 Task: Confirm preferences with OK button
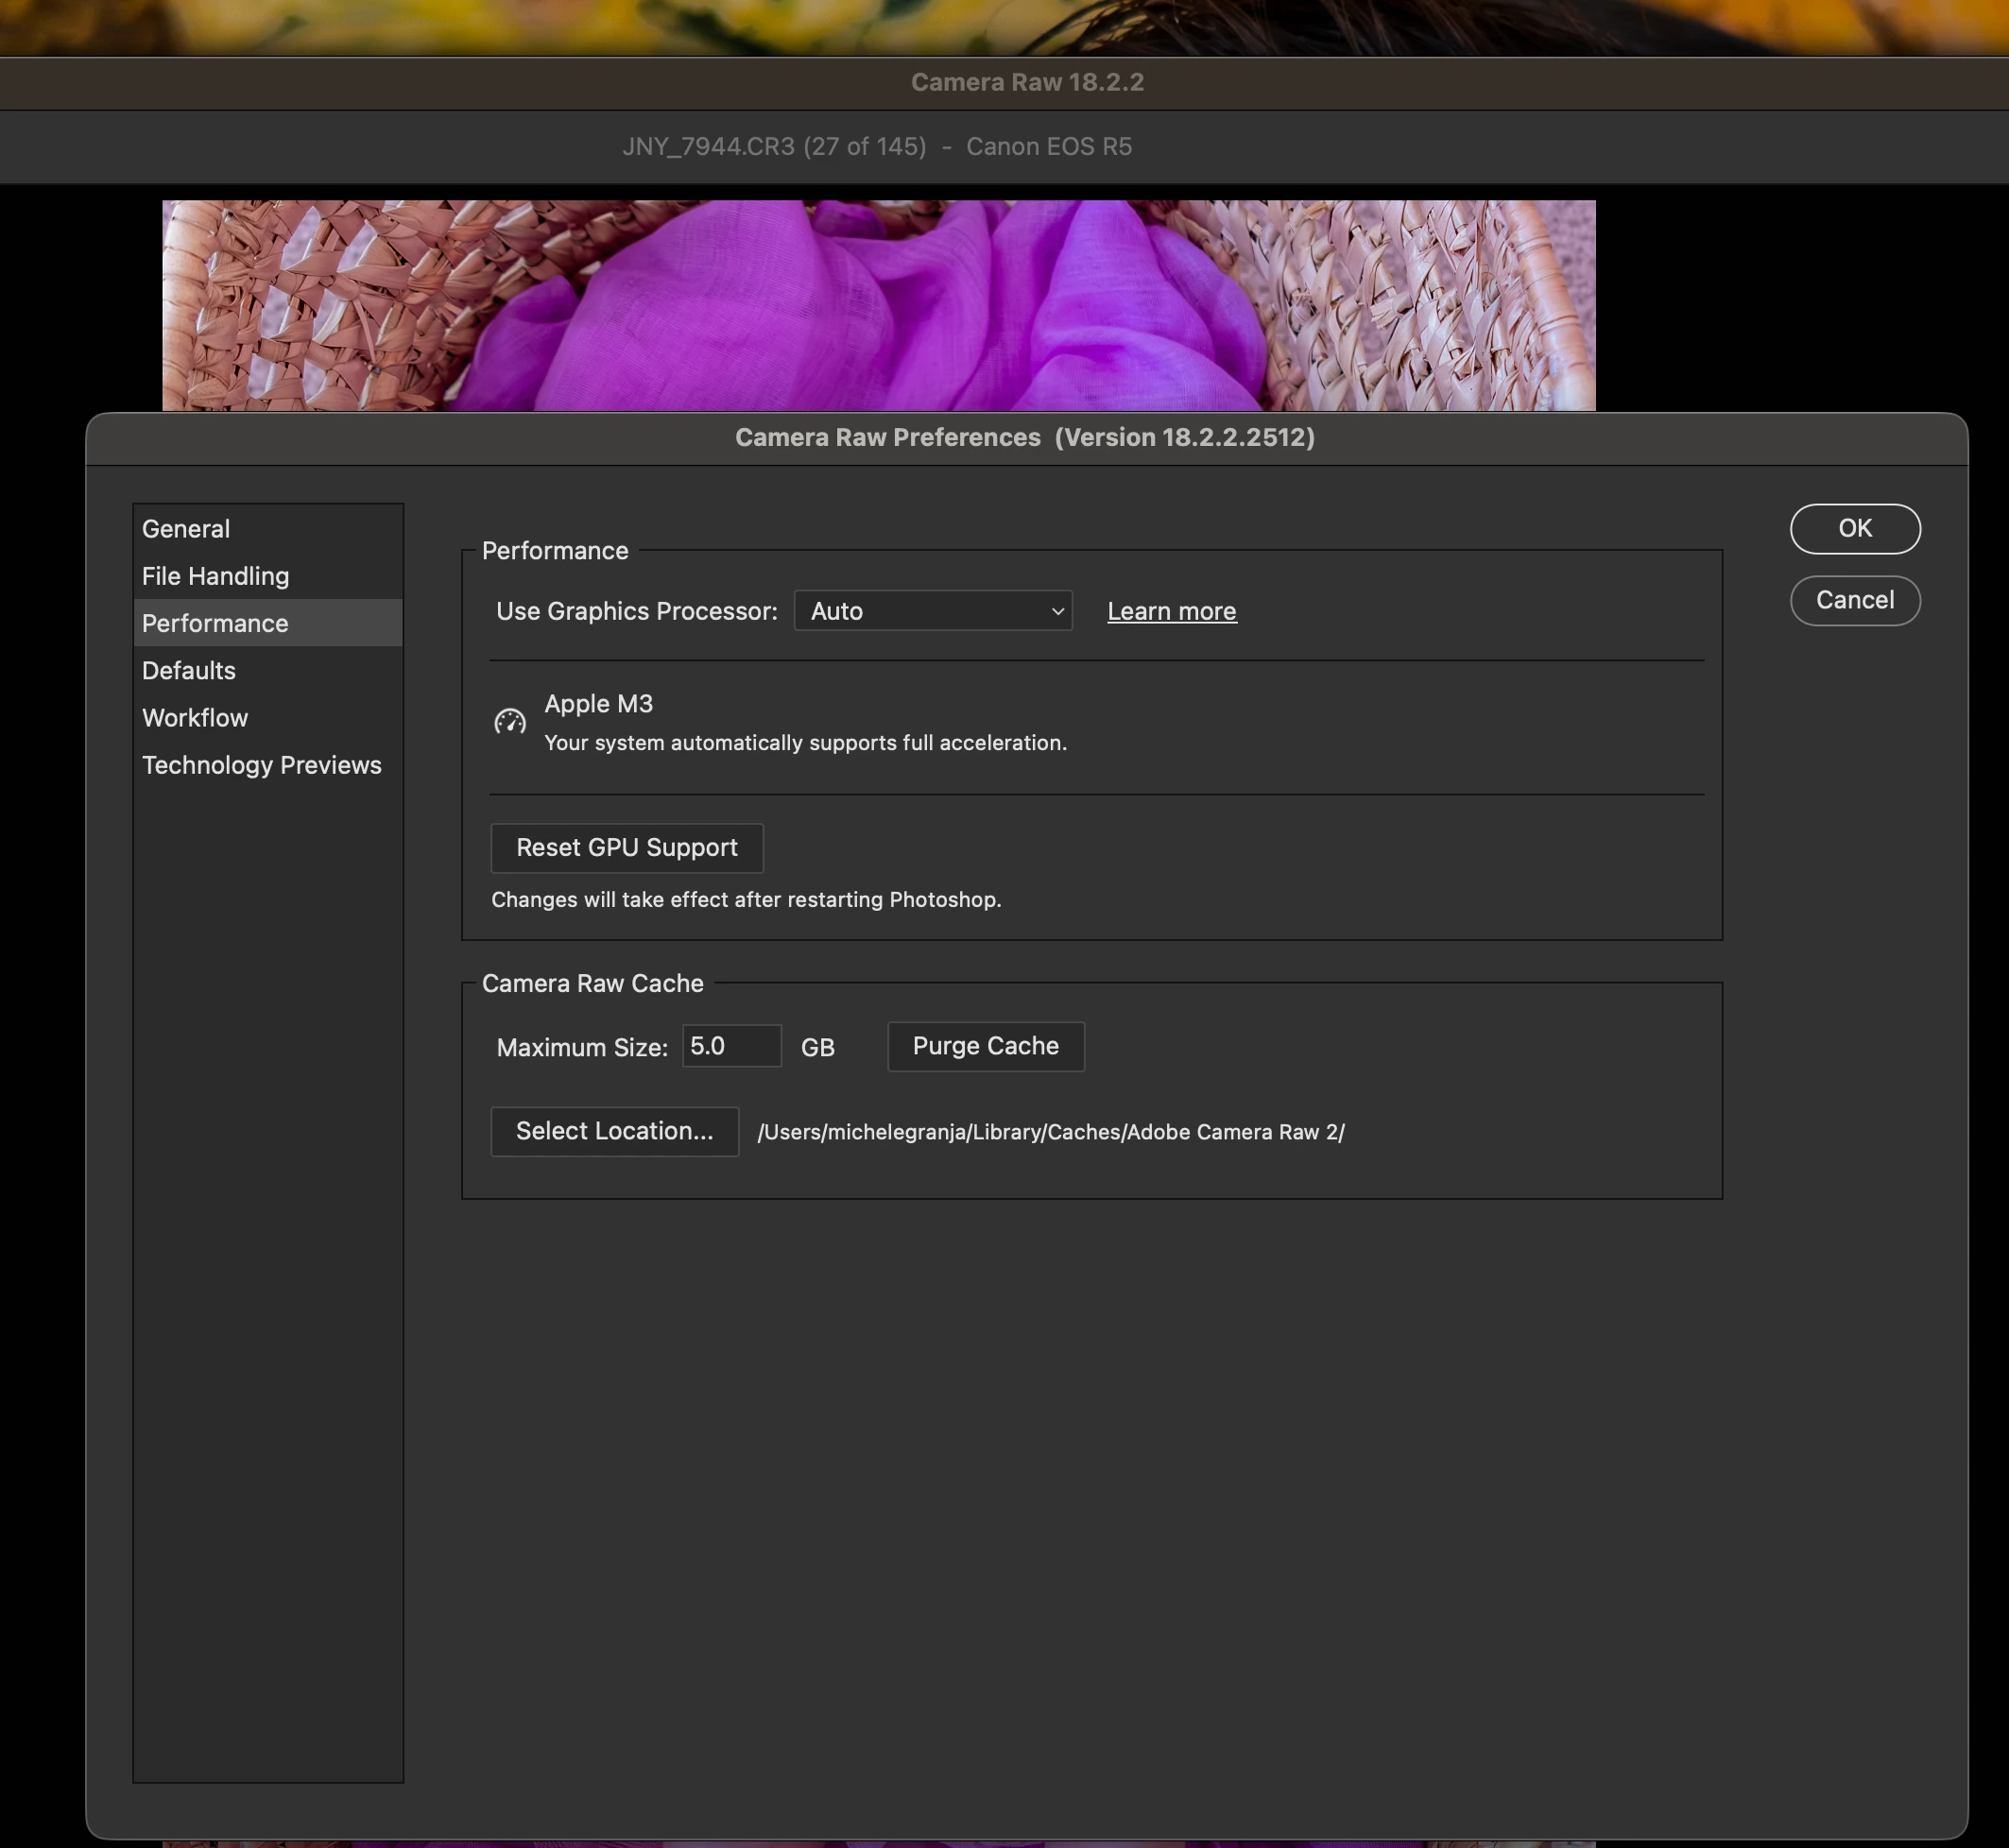click(x=1854, y=528)
